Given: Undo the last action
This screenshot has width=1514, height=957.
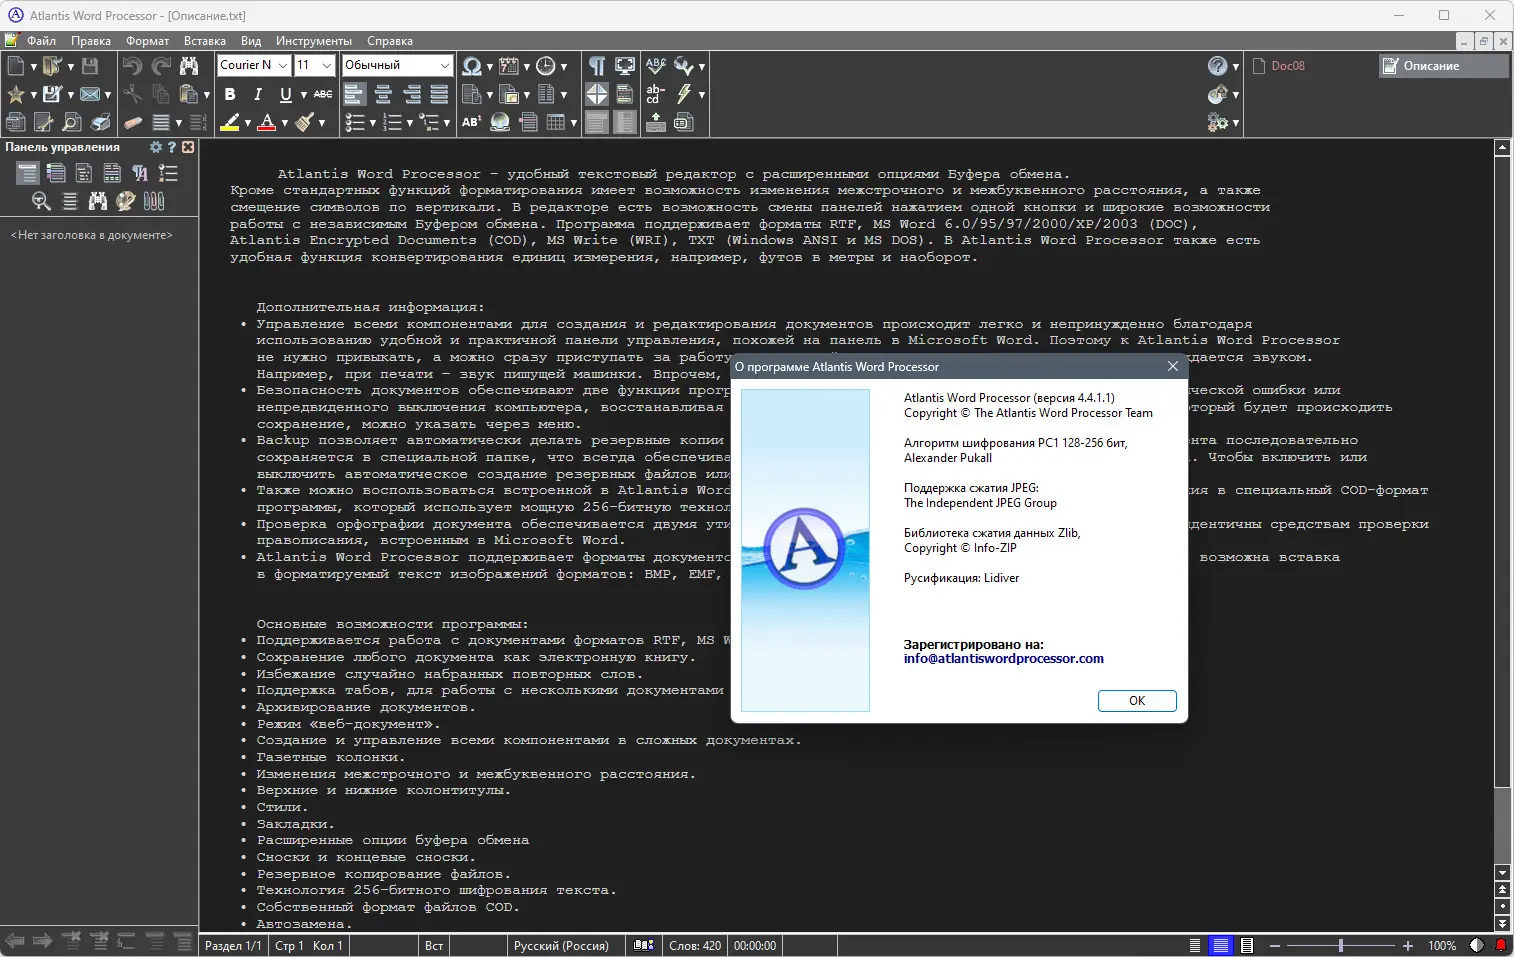Looking at the screenshot, I should (x=132, y=66).
